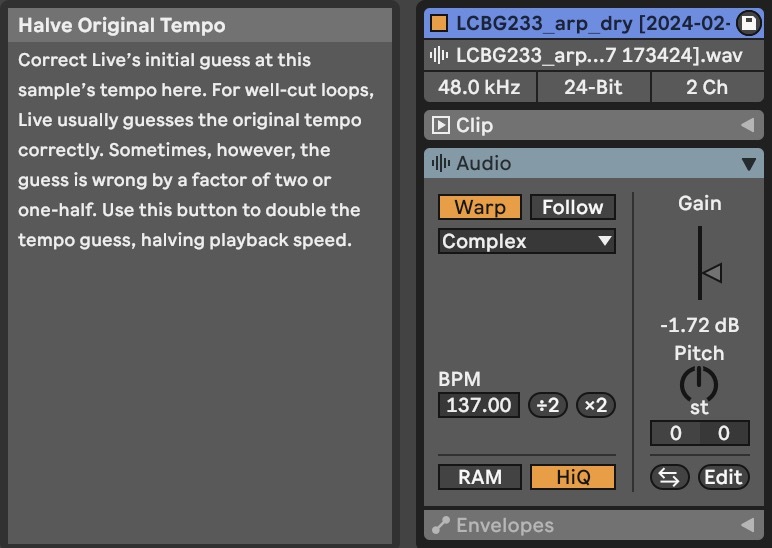Collapse the Audio panel triangle
This screenshot has height=548, width=772.
tap(746, 163)
